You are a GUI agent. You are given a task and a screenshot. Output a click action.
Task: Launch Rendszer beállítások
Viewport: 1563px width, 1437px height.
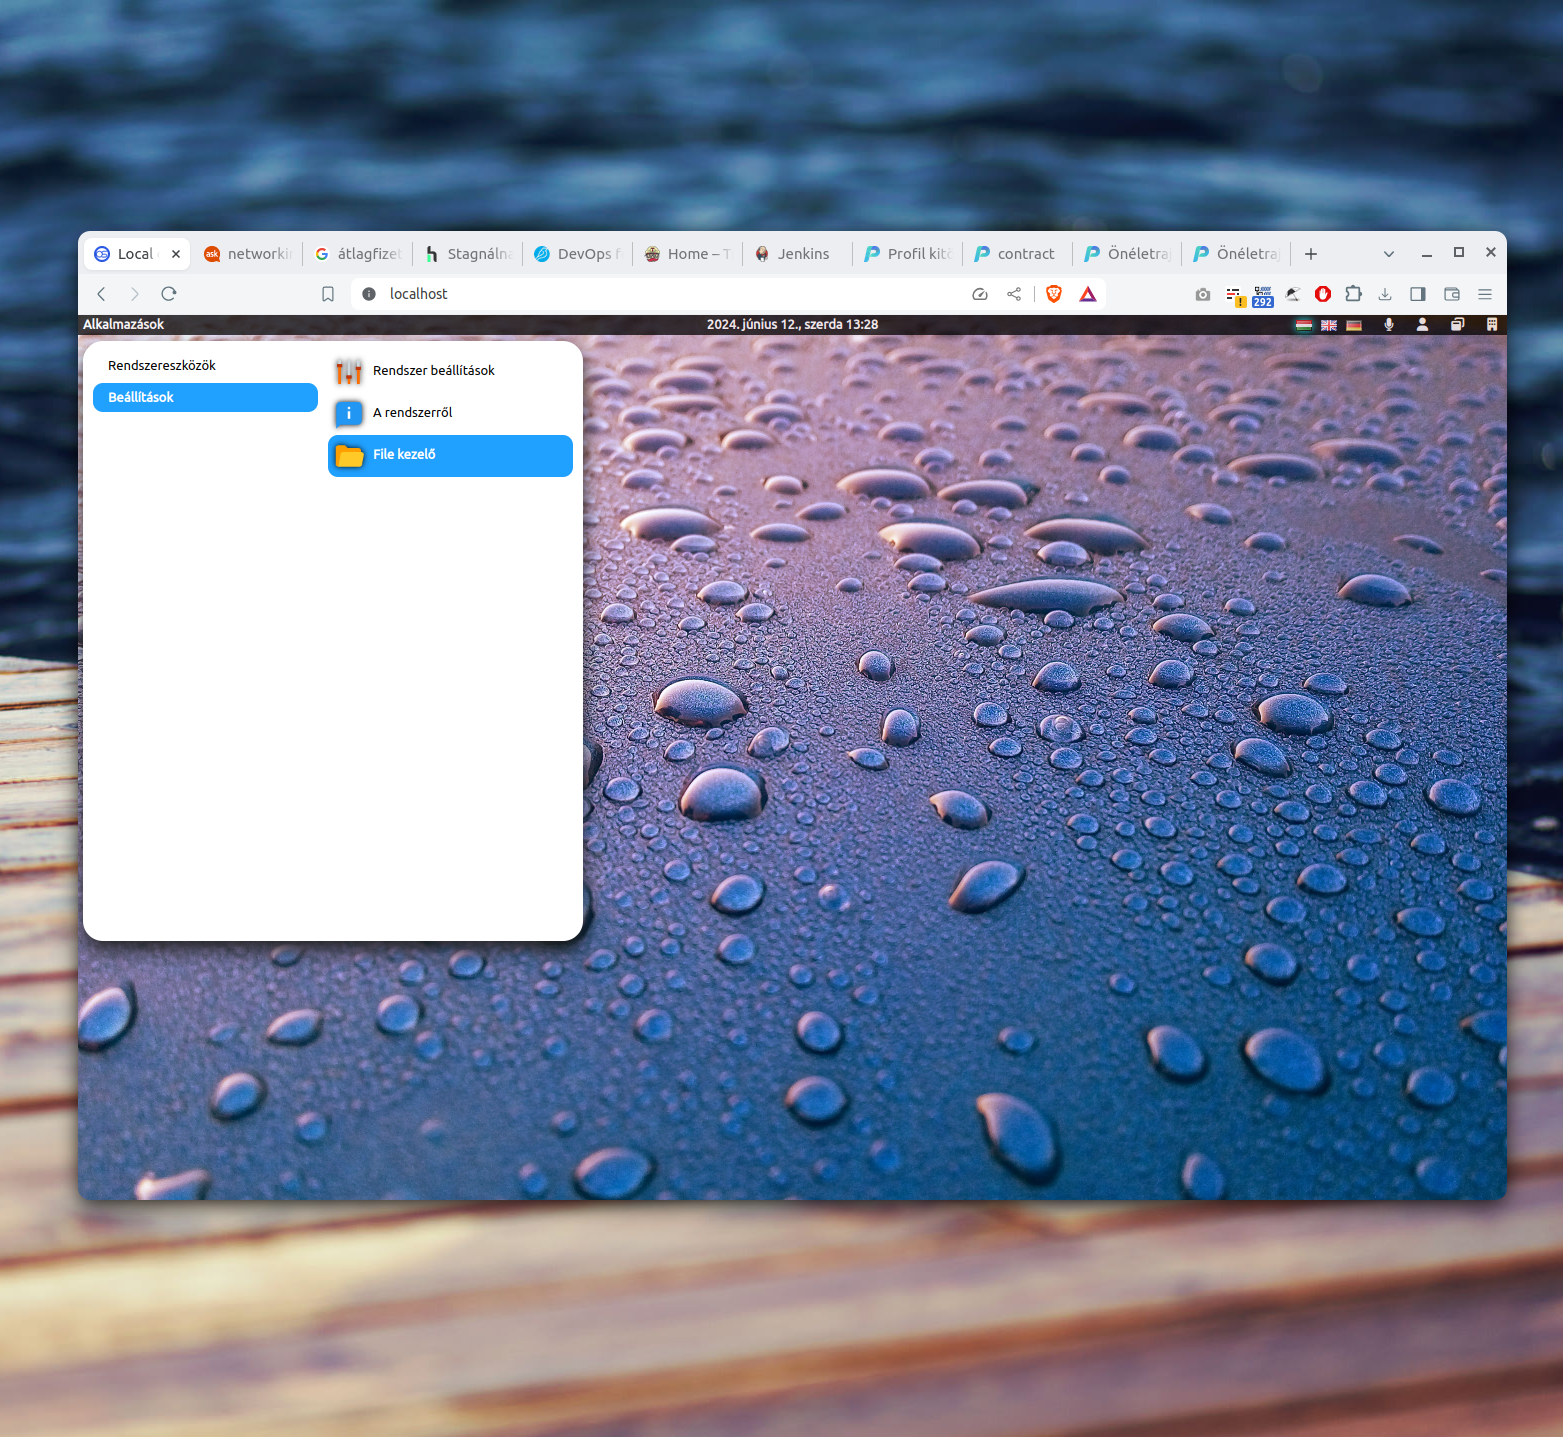point(433,371)
